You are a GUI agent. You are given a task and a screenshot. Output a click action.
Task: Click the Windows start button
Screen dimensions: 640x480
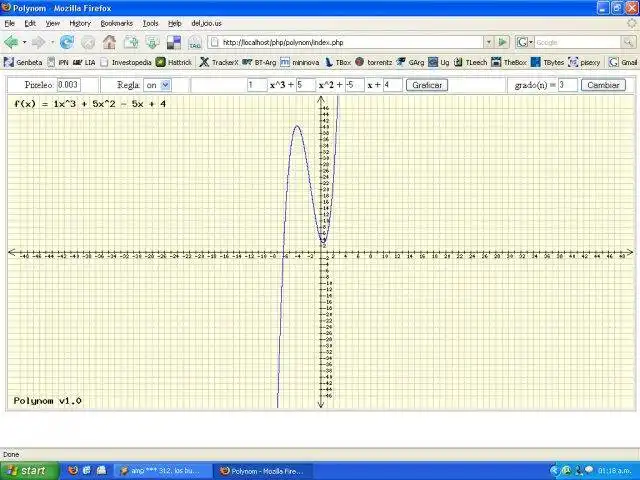tap(29, 471)
